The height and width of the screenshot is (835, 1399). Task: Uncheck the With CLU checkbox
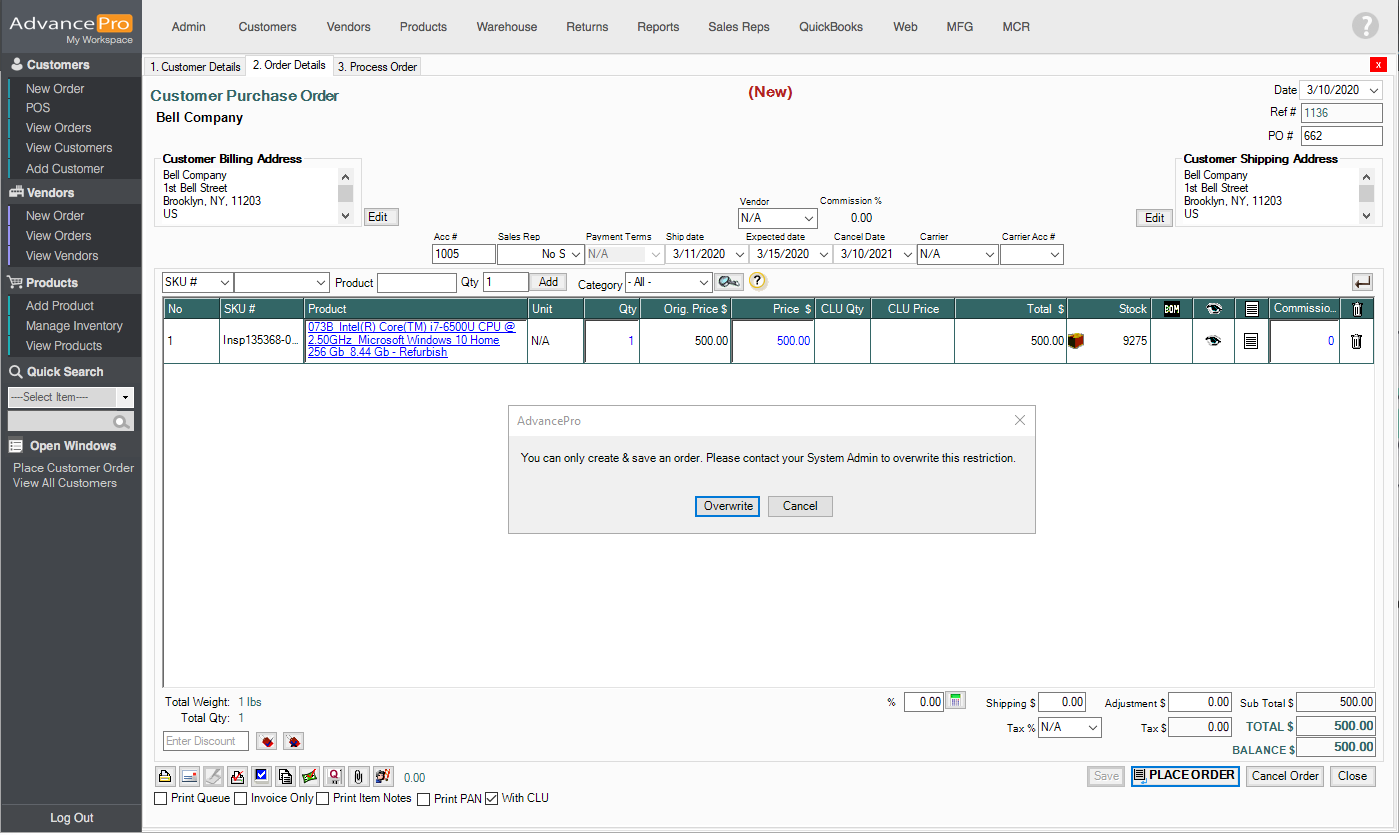click(x=491, y=799)
